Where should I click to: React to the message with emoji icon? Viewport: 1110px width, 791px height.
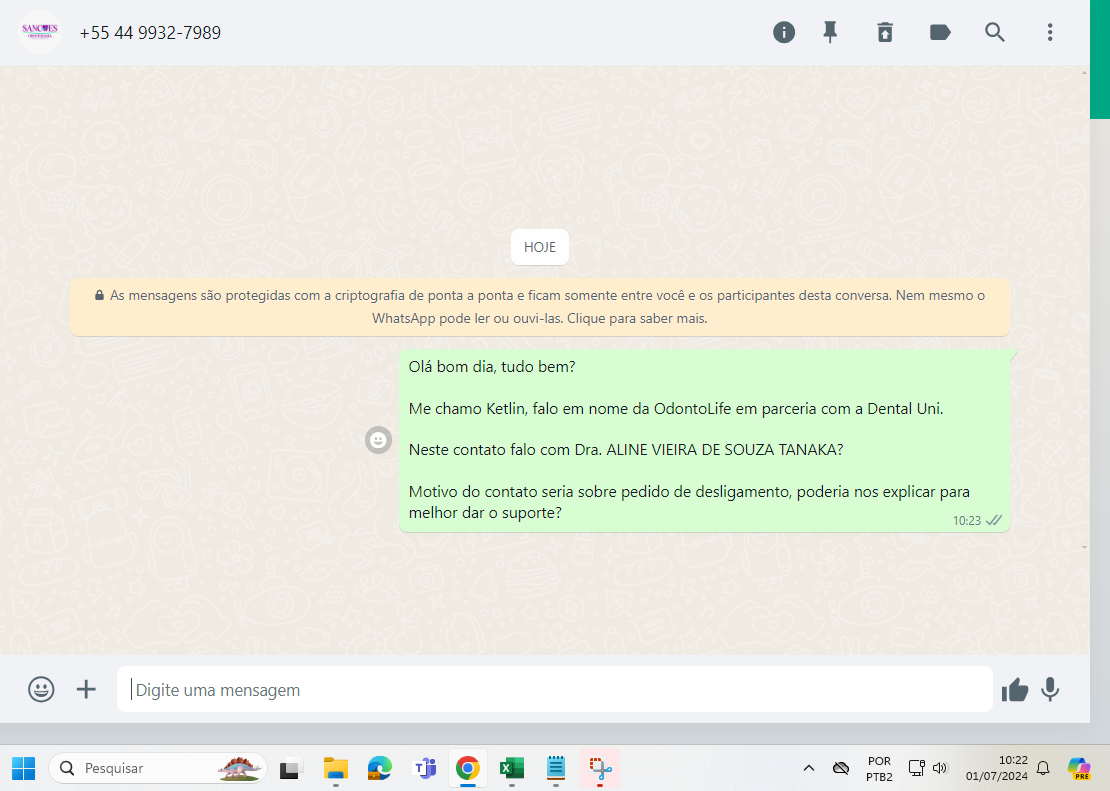[x=378, y=440]
